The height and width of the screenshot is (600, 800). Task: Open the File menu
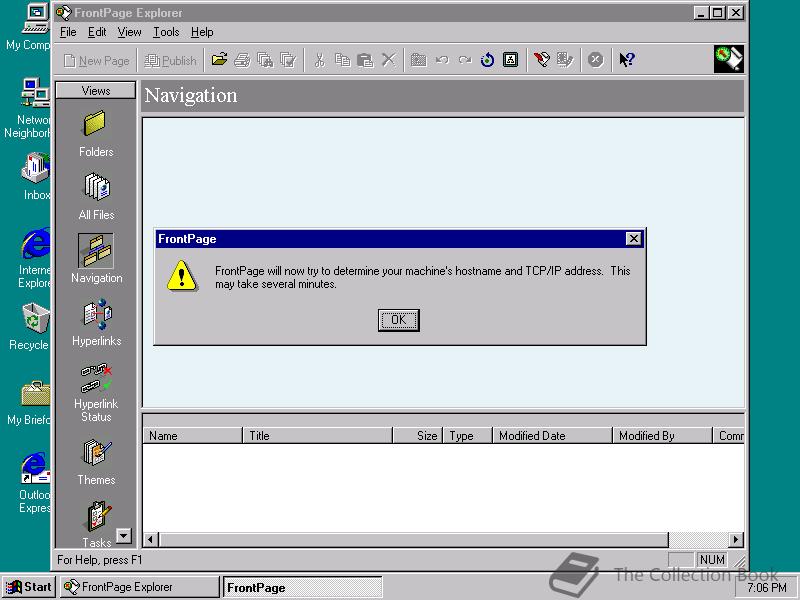pos(68,32)
